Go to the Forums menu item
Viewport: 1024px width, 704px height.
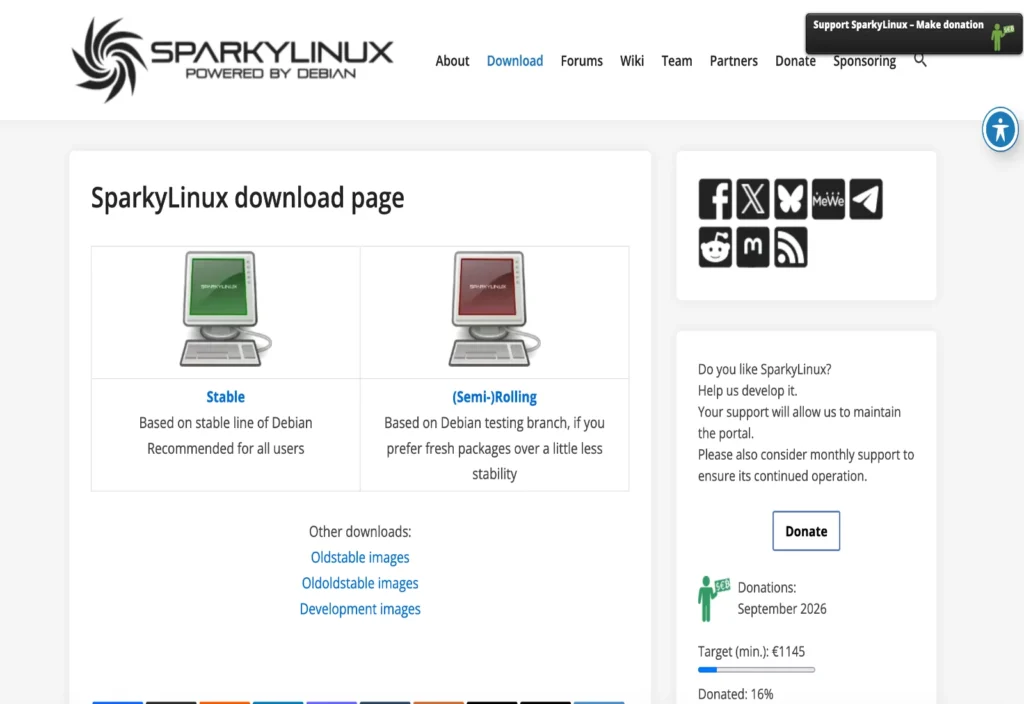coord(581,61)
